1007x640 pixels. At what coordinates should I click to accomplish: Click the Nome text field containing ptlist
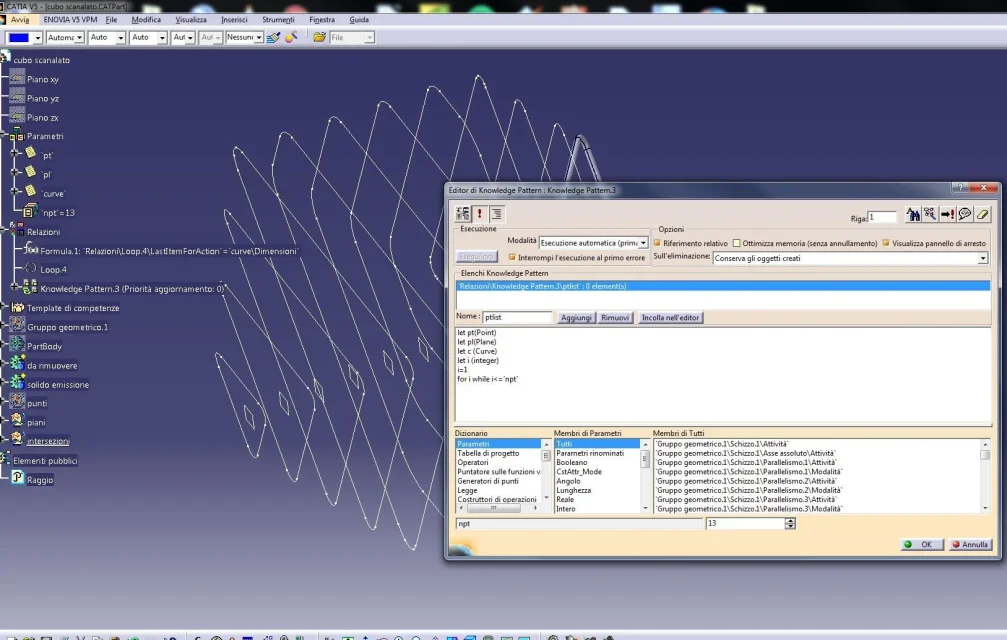[x=517, y=318]
